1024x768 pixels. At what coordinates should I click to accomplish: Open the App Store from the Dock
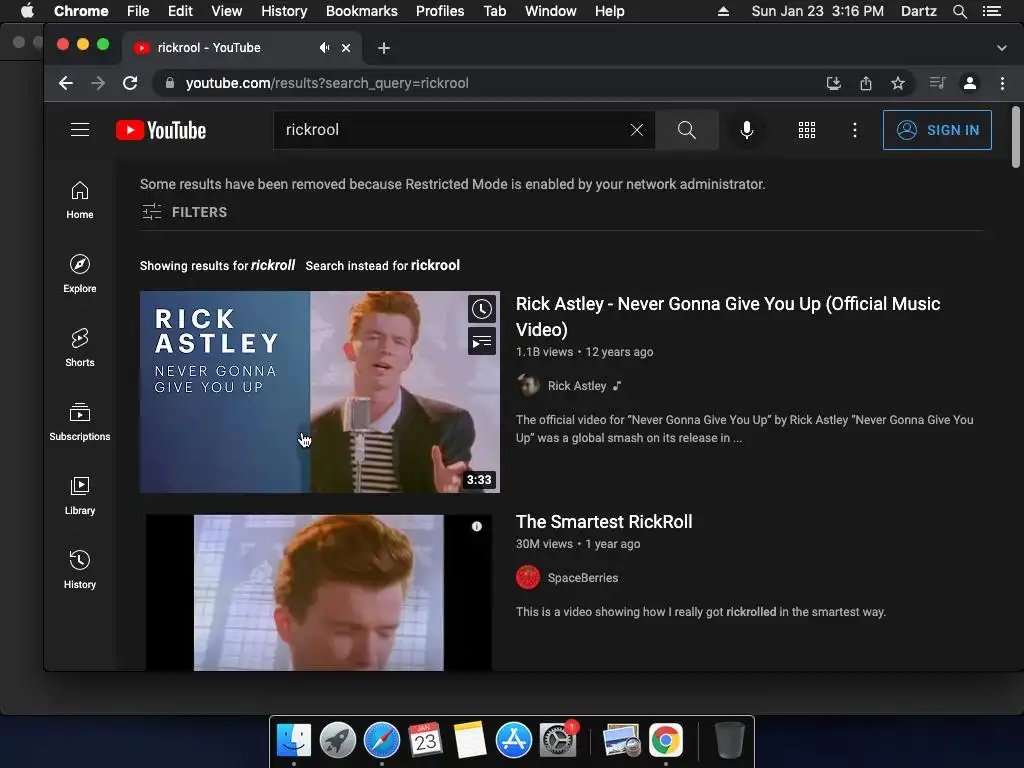pyautogui.click(x=514, y=740)
